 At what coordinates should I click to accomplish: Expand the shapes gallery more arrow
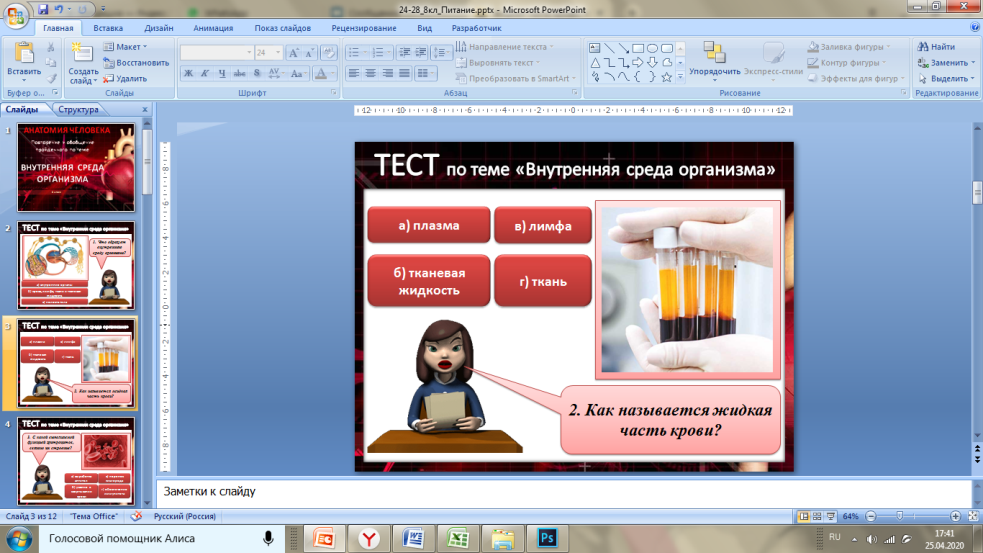pos(681,76)
